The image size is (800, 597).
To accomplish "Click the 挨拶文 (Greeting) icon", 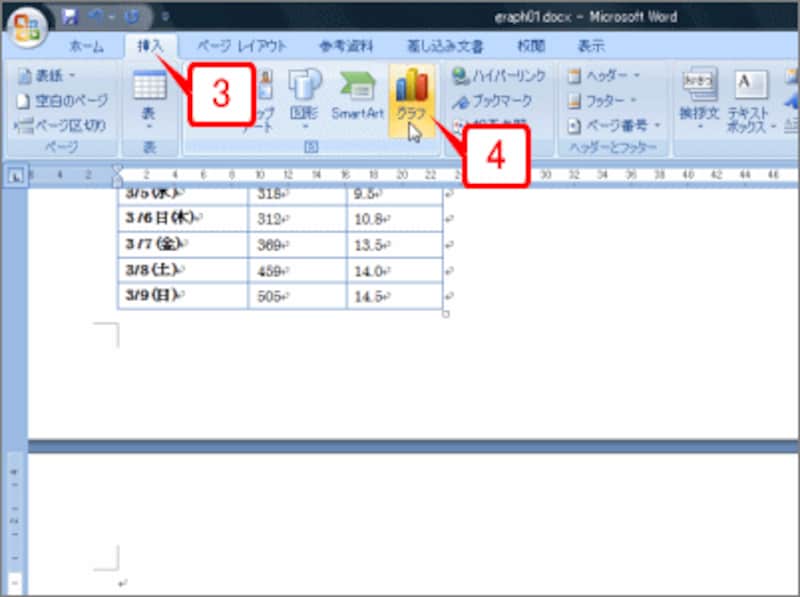I will [x=699, y=100].
